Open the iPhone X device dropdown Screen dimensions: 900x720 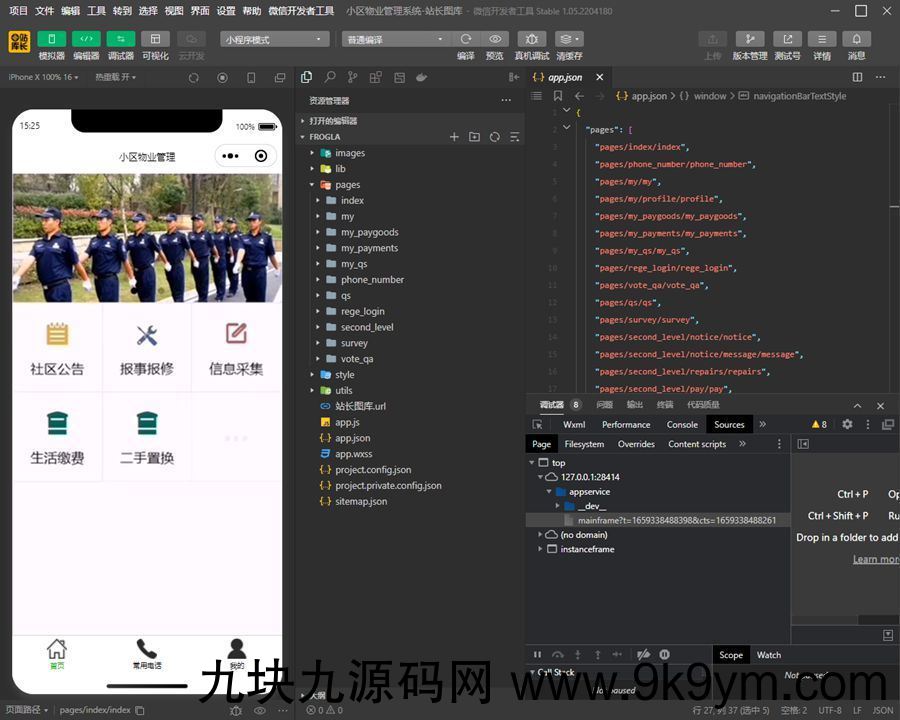(x=43, y=77)
